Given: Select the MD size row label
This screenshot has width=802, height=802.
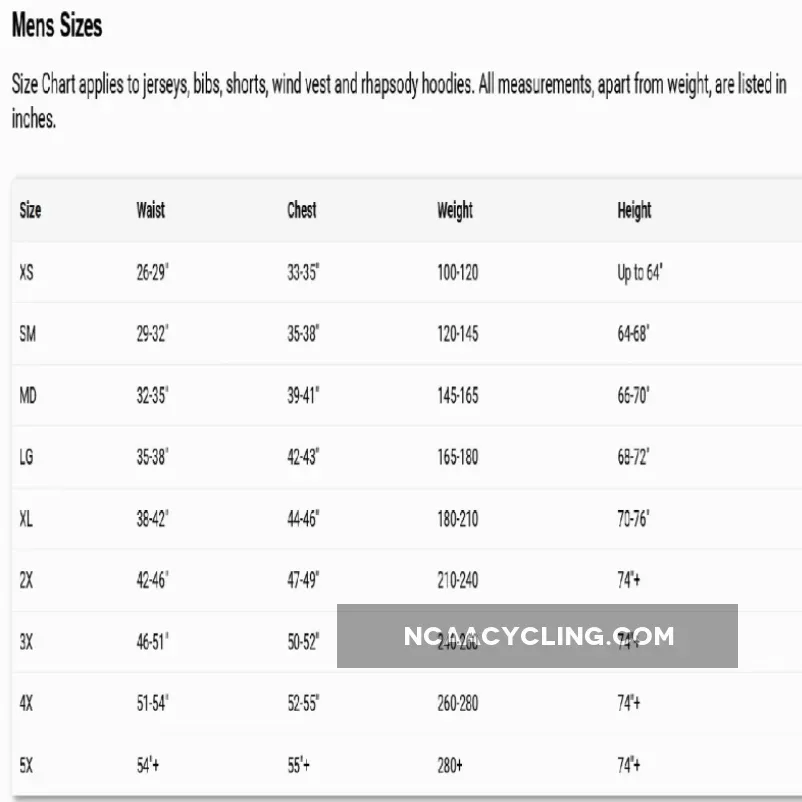Looking at the screenshot, I should point(28,395).
